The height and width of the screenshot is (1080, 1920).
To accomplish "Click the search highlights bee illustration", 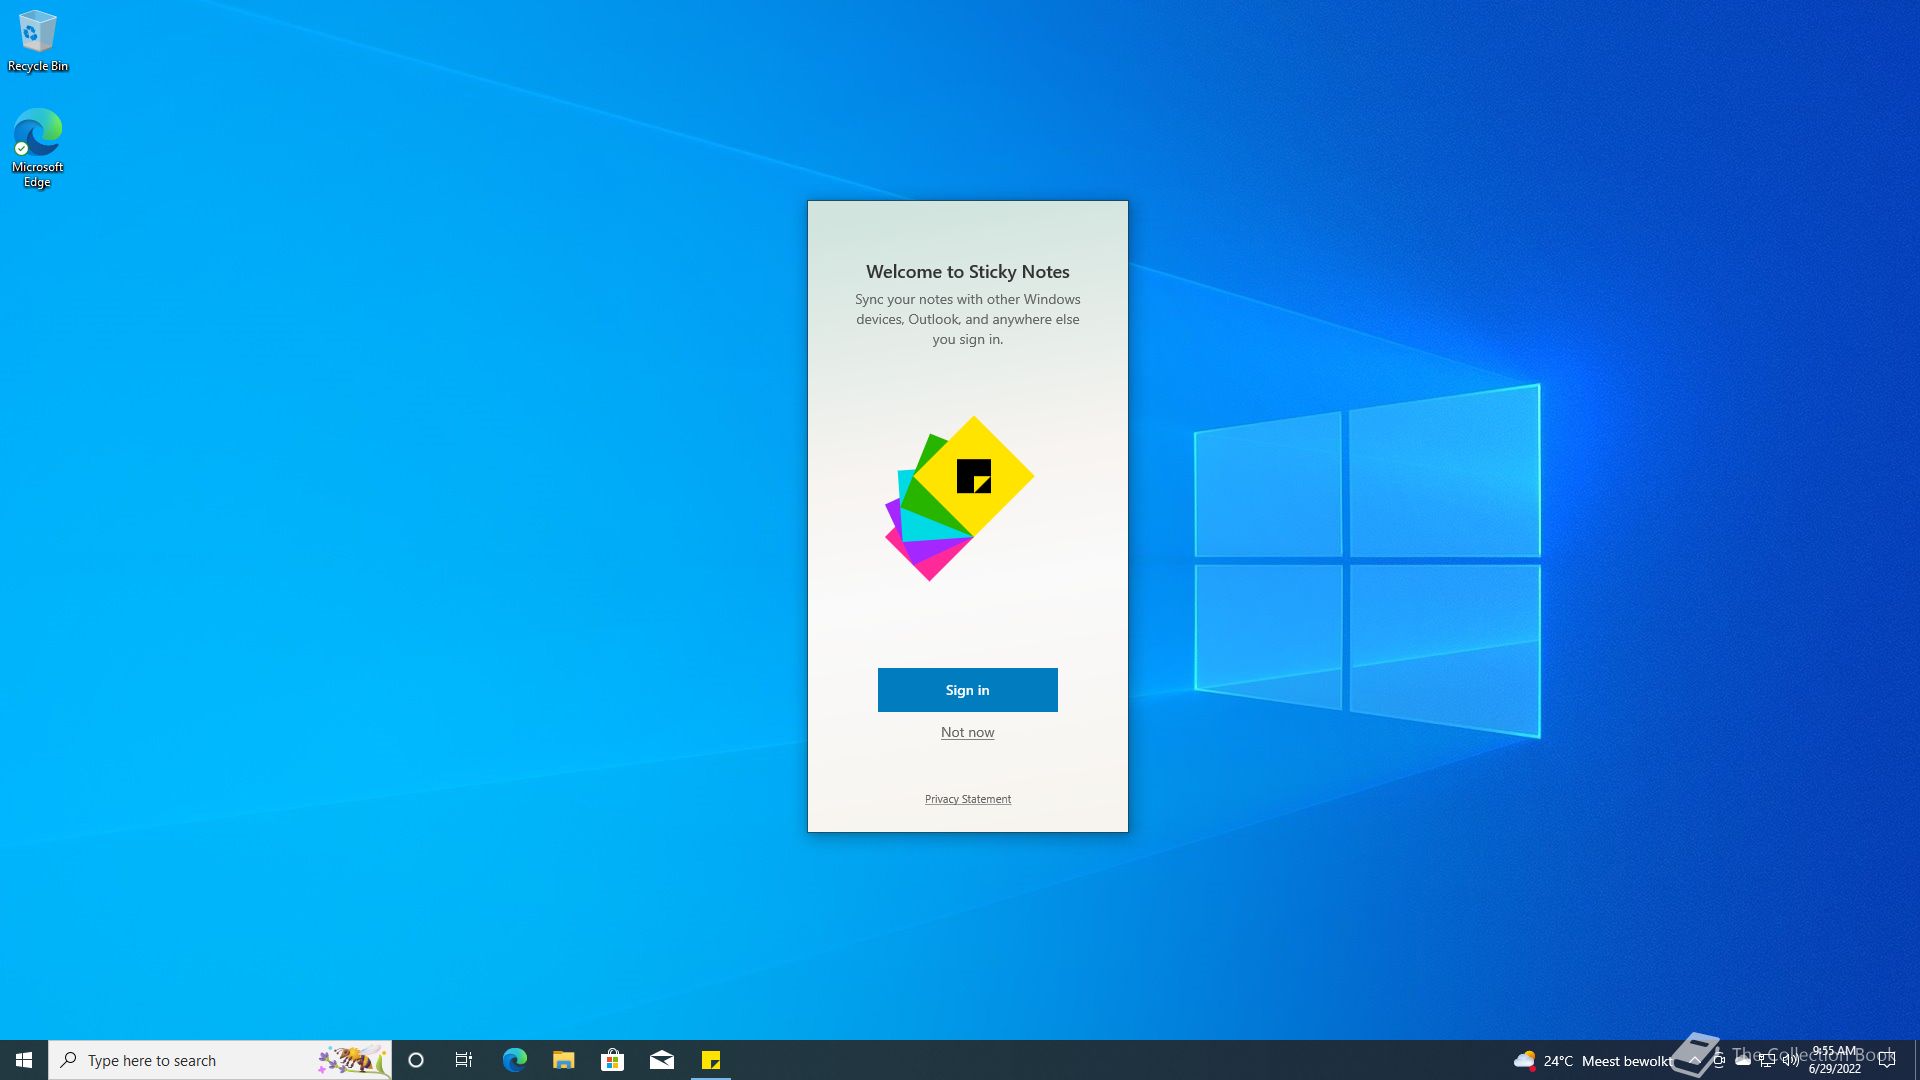I will pyautogui.click(x=353, y=1060).
